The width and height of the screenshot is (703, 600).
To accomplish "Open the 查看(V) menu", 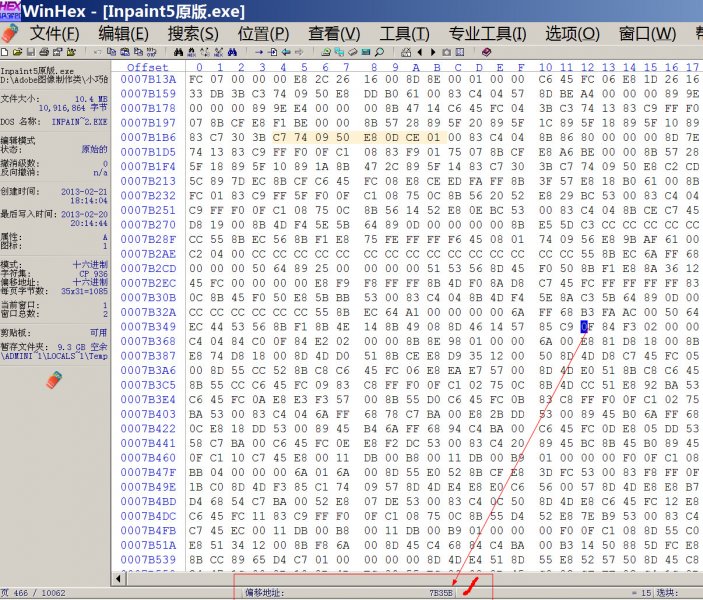I will point(334,34).
